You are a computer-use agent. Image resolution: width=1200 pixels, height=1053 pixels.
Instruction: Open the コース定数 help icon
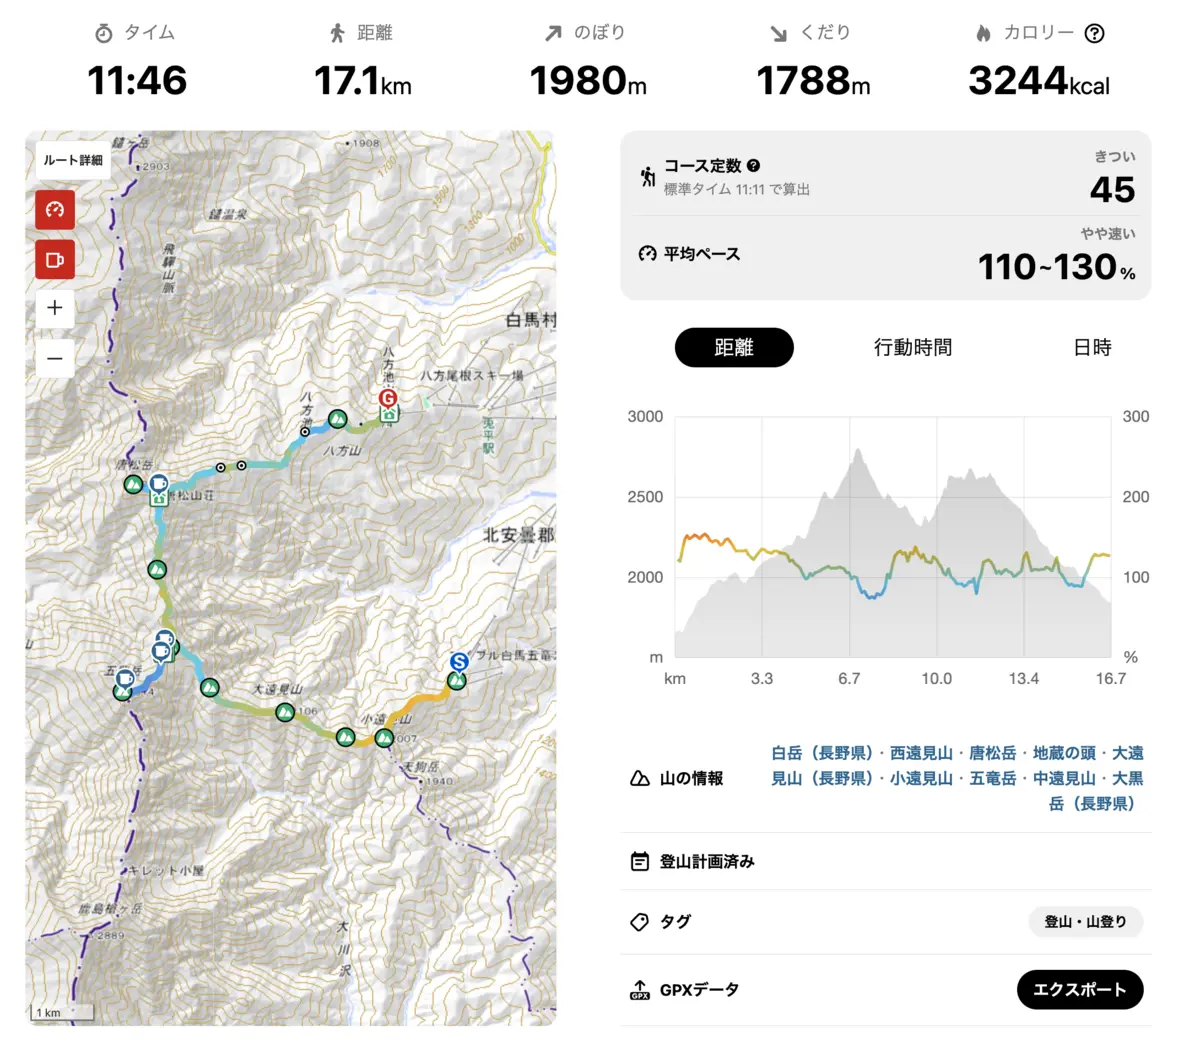(754, 166)
